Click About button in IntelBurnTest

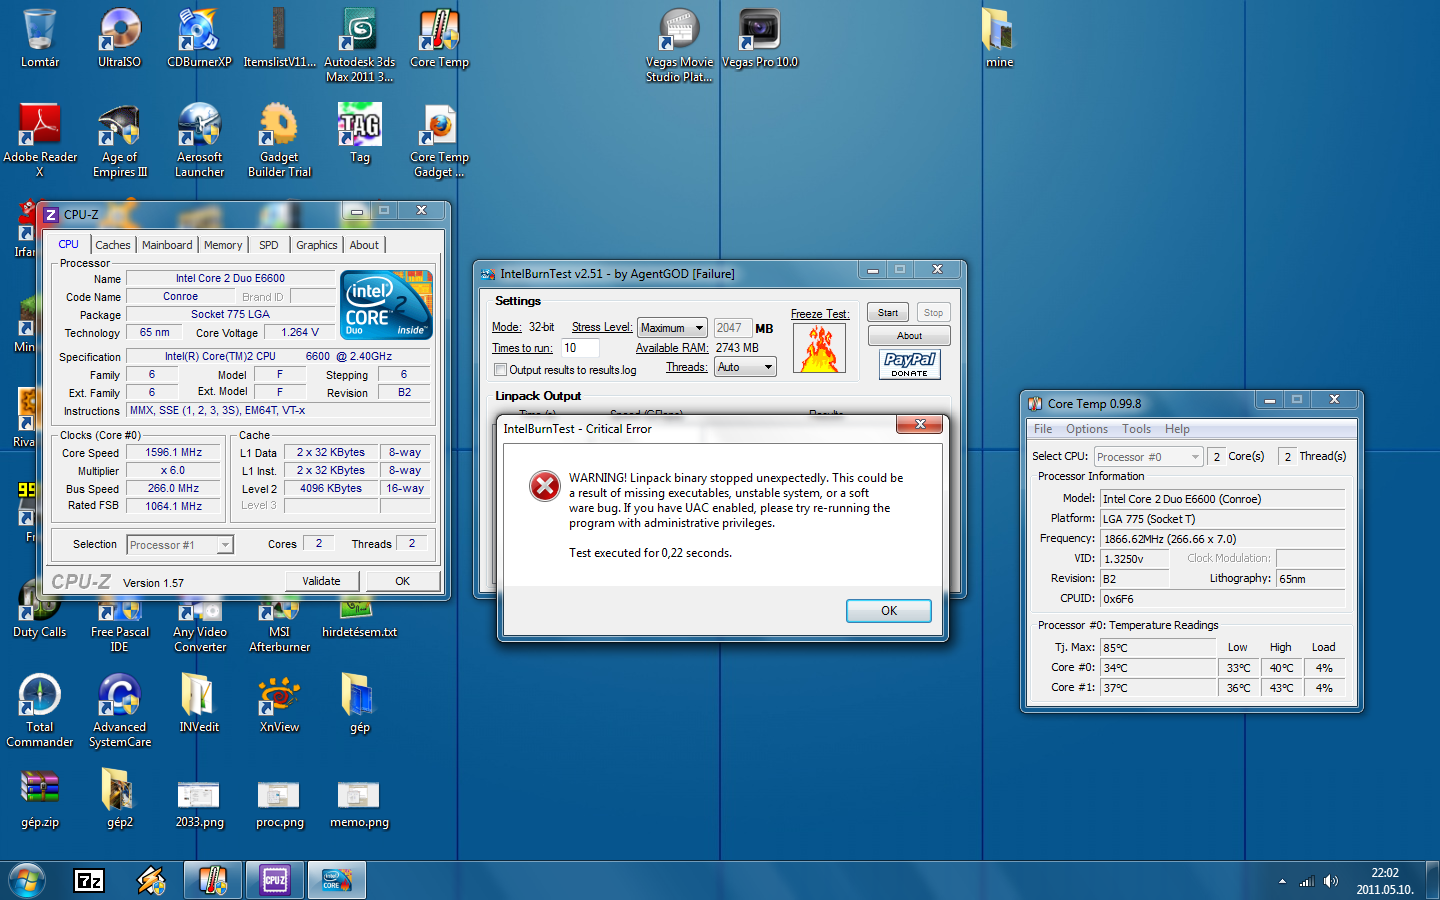pyautogui.click(x=909, y=336)
